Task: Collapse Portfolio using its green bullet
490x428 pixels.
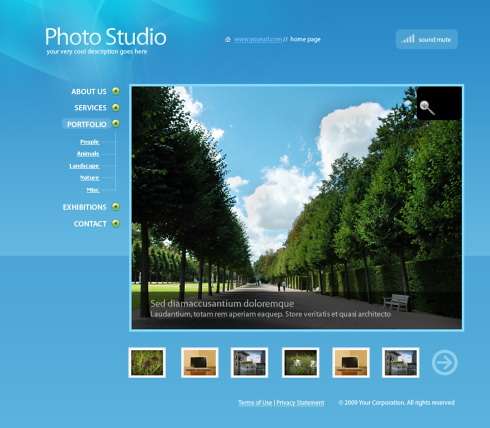Action: [x=116, y=124]
